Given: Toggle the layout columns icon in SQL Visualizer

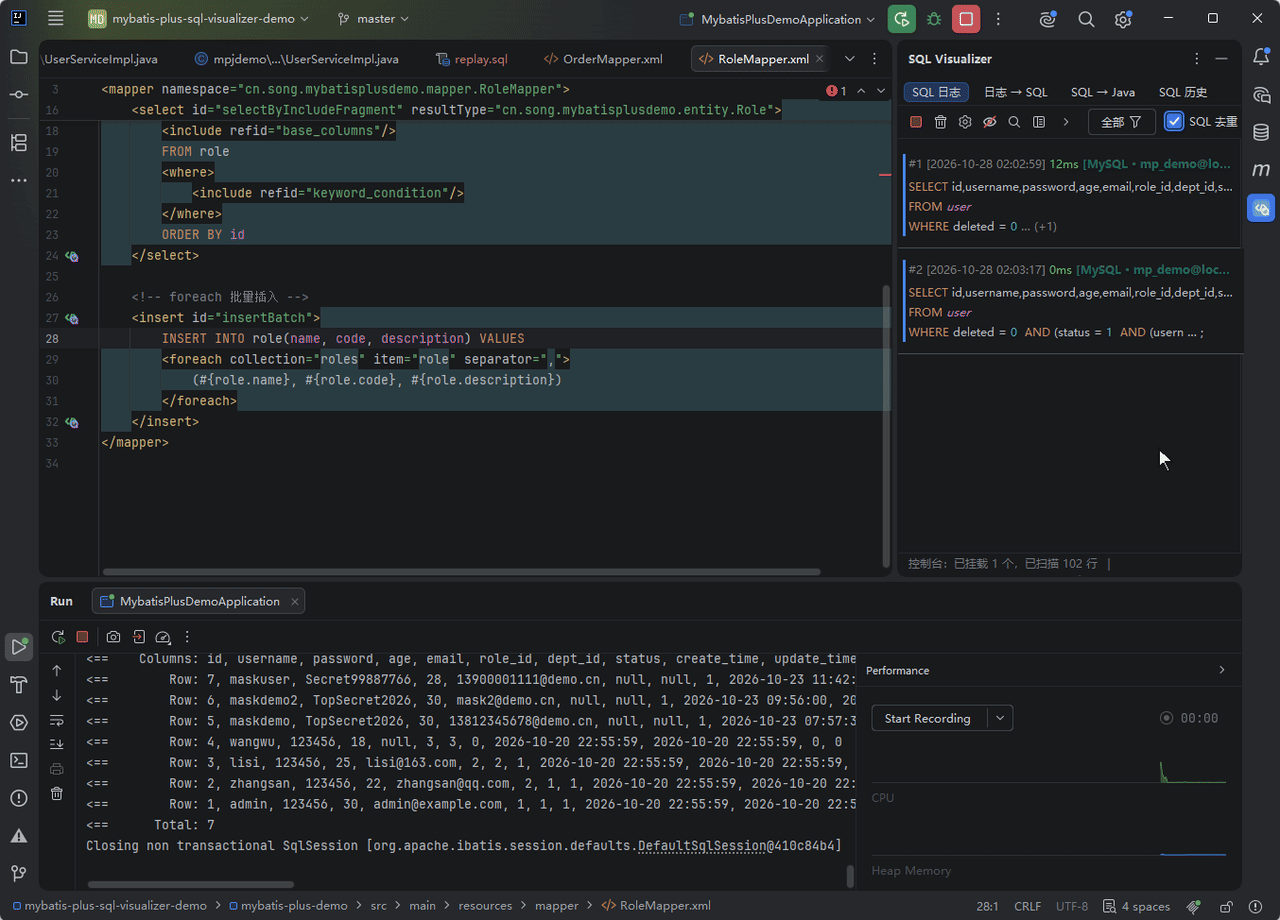Looking at the screenshot, I should pyautogui.click(x=1039, y=122).
